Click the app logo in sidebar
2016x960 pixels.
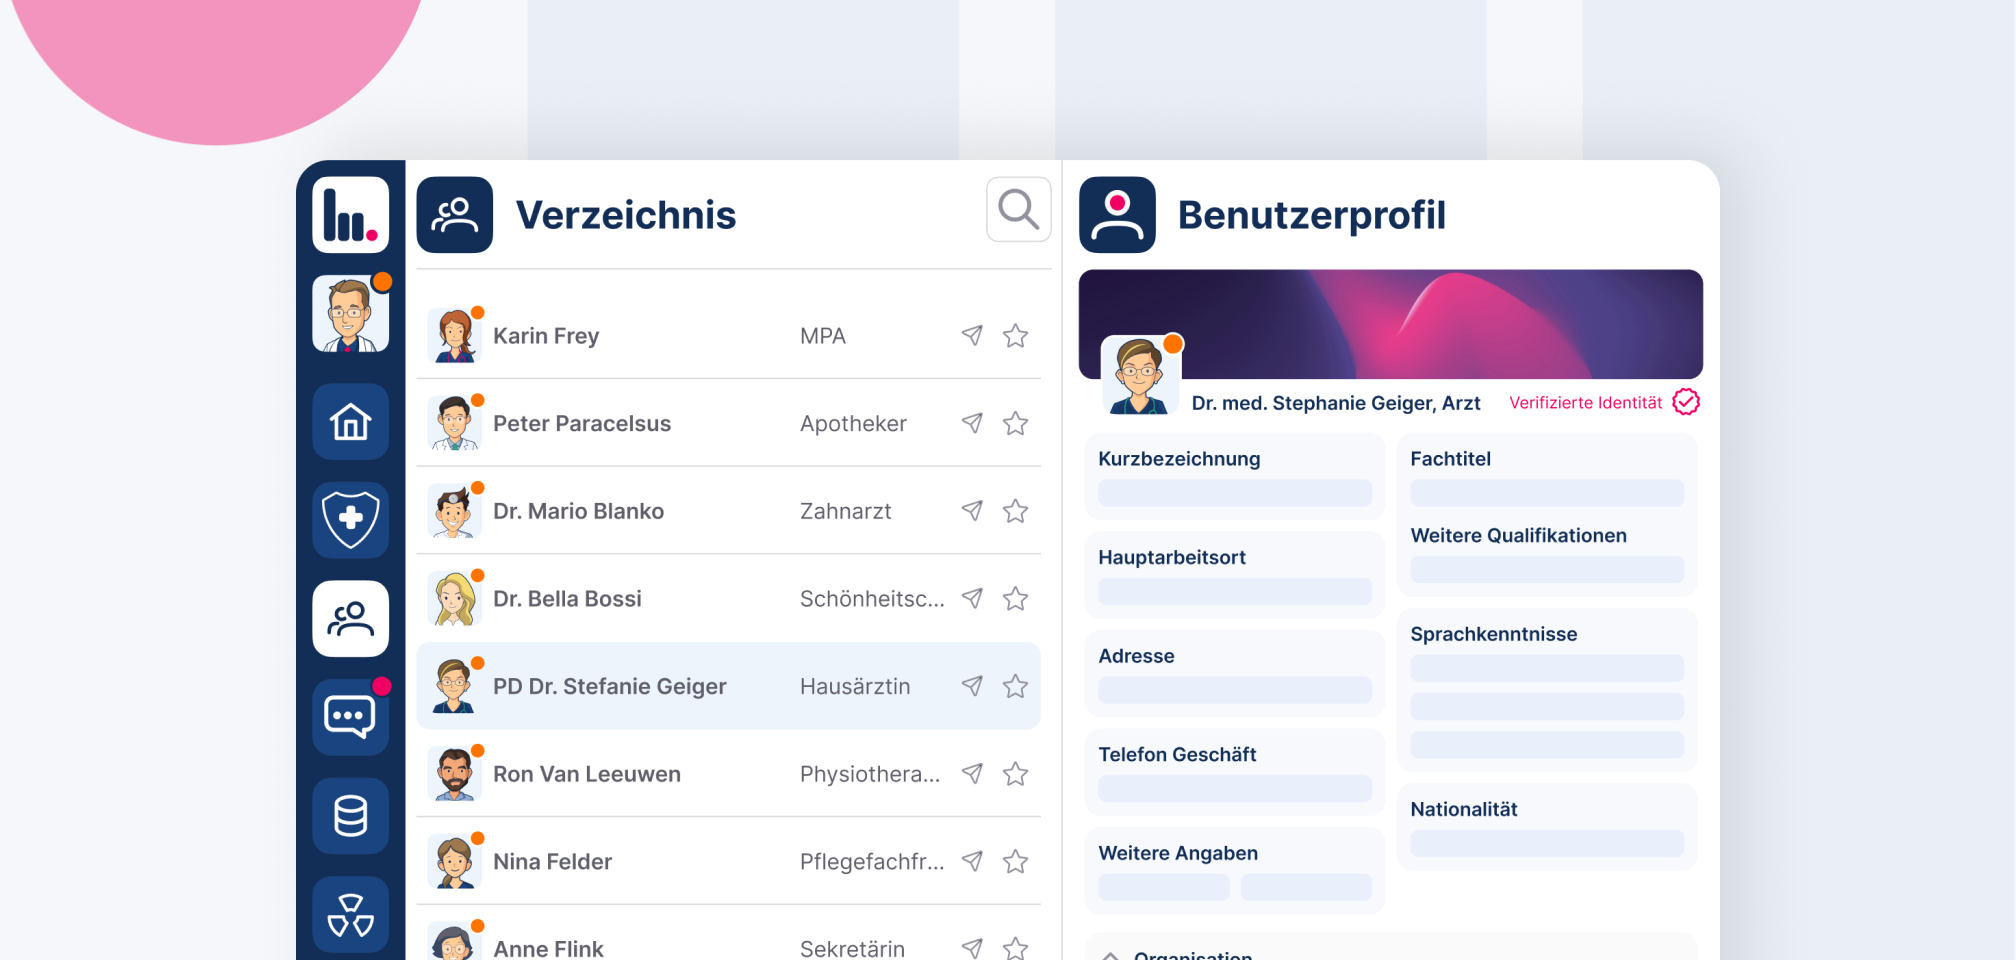[350, 215]
